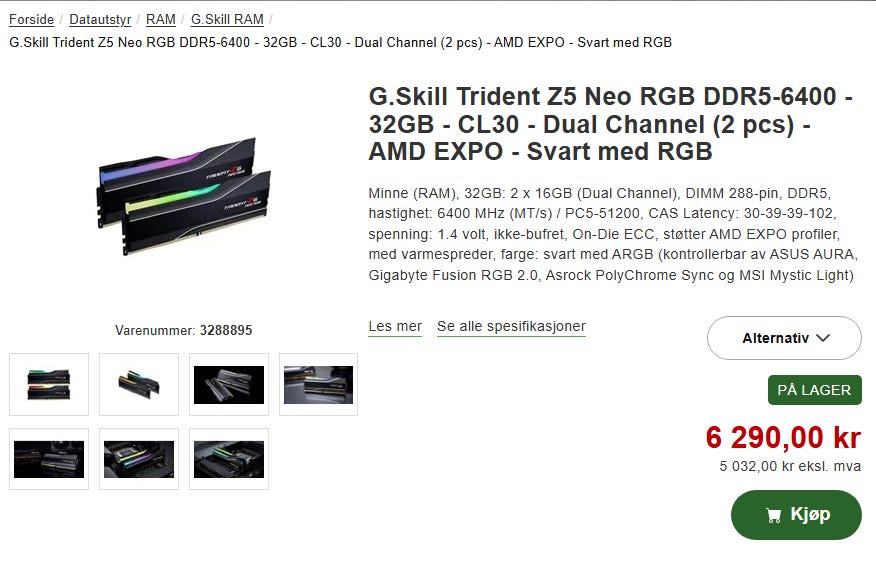Viewport: 876px width, 584px height.
Task: Select last thumbnail in second row
Action: (229, 459)
